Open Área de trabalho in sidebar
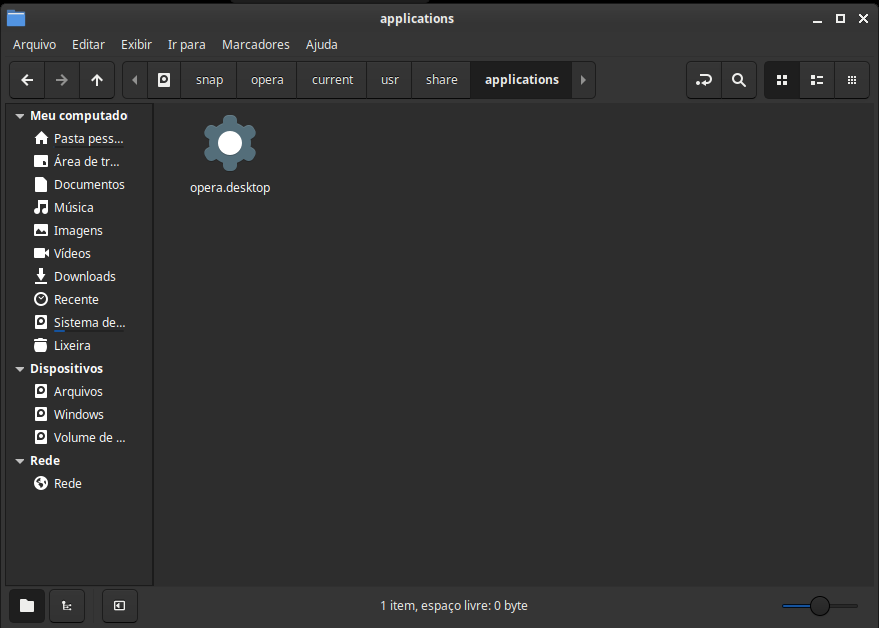 click(79, 161)
